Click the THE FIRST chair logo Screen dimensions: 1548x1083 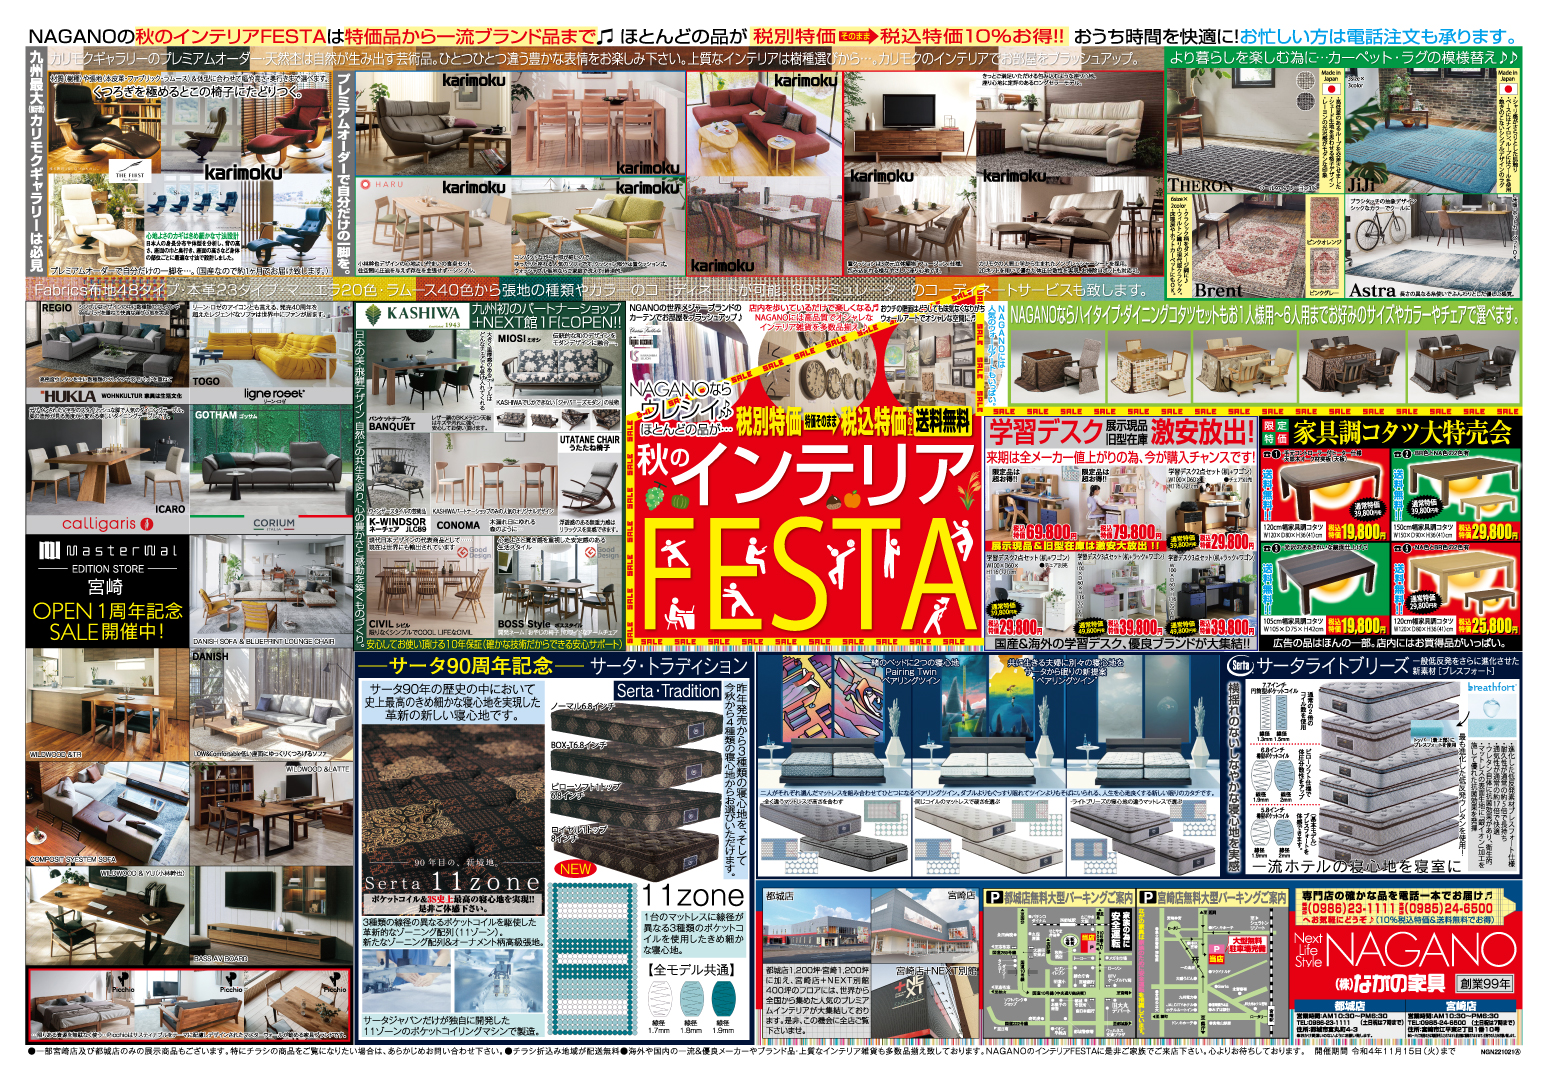[129, 173]
